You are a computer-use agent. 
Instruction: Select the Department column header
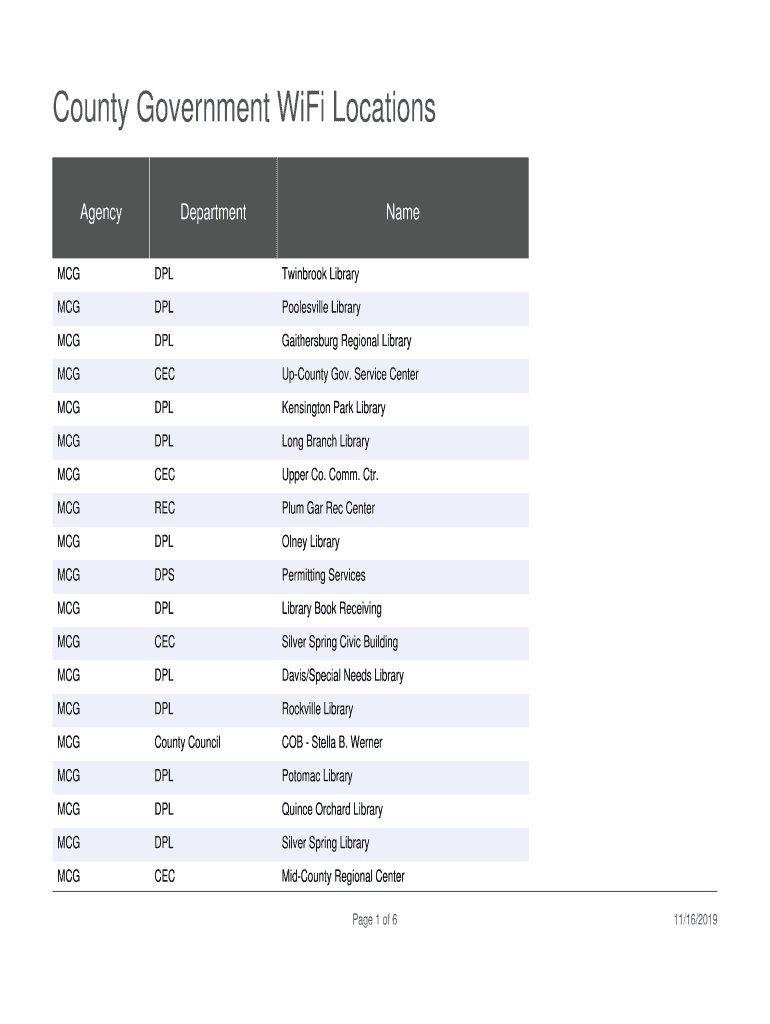coord(213,212)
